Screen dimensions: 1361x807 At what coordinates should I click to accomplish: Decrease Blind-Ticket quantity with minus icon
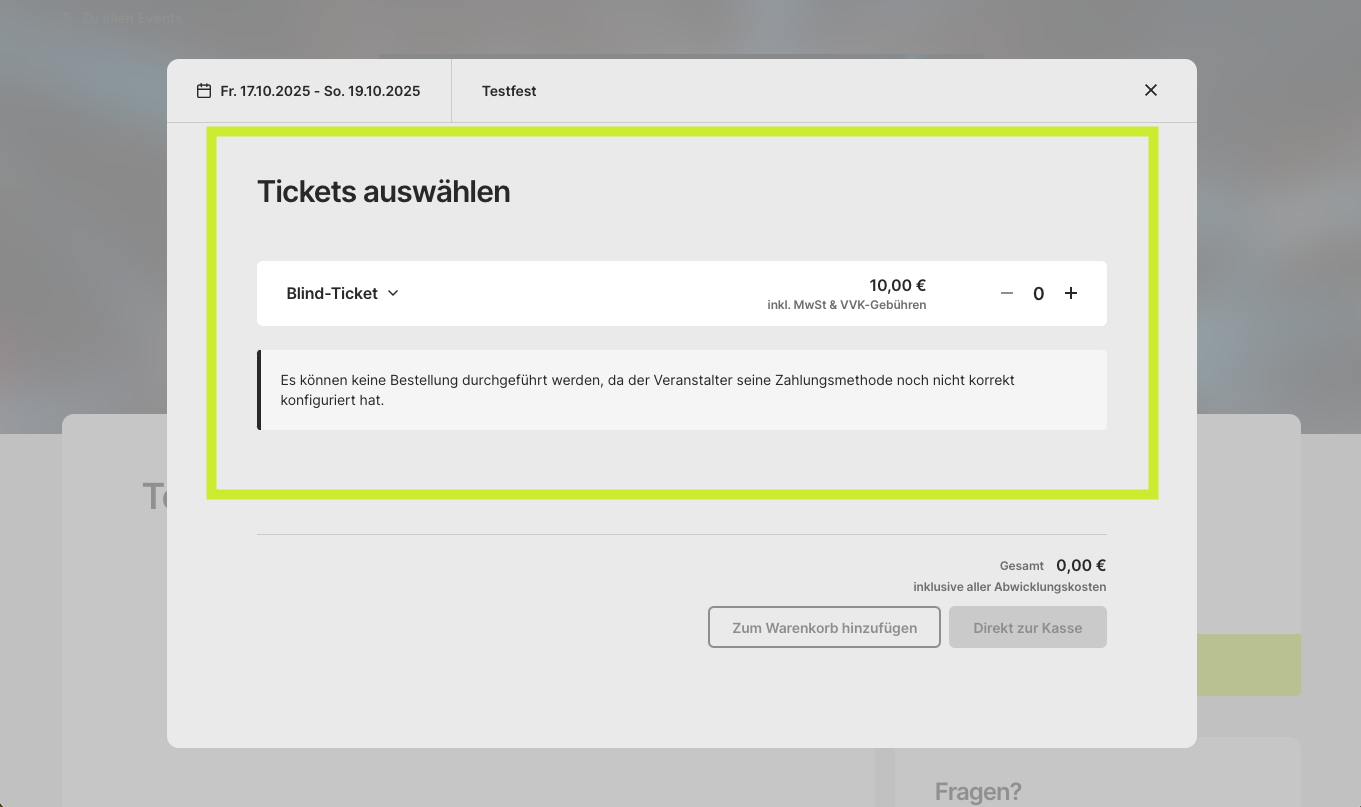tap(1007, 293)
